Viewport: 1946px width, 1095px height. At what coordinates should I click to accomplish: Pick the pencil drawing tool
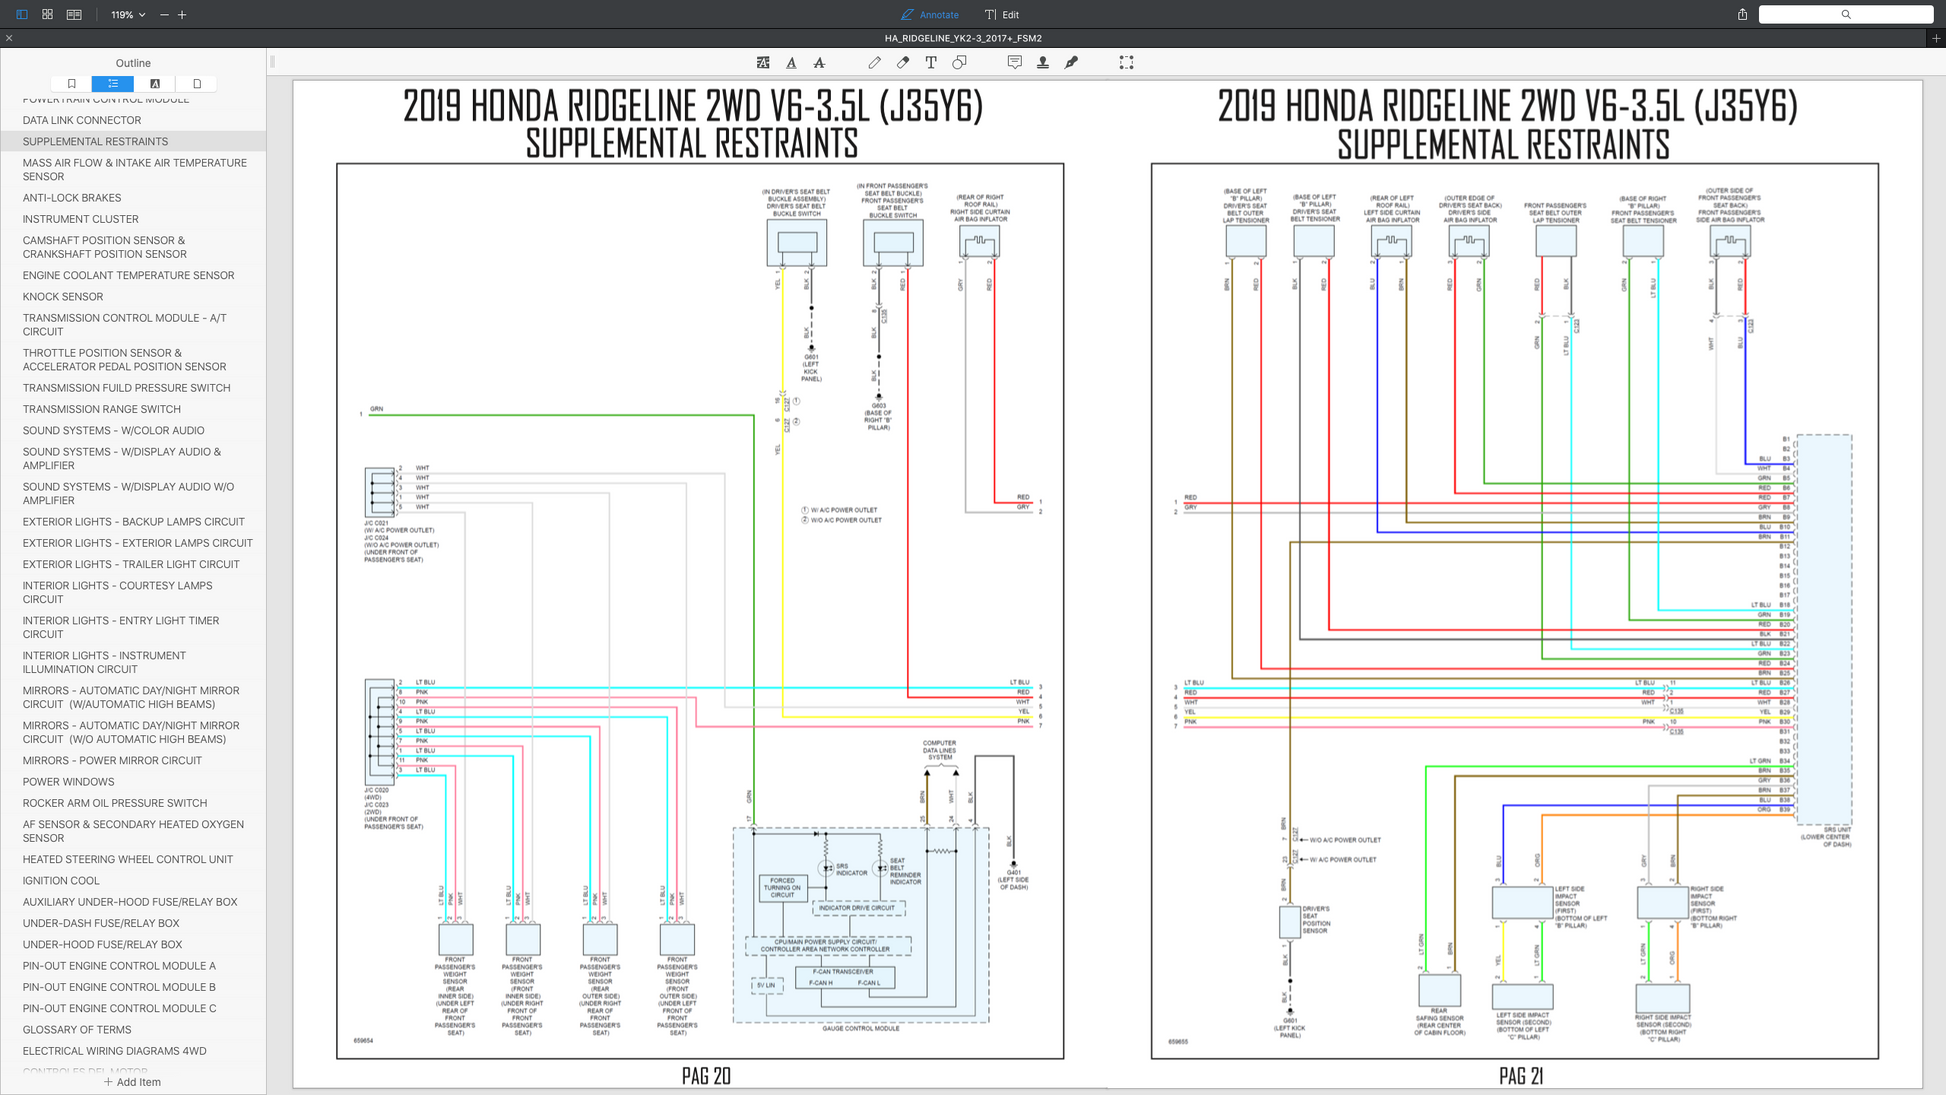(x=875, y=62)
